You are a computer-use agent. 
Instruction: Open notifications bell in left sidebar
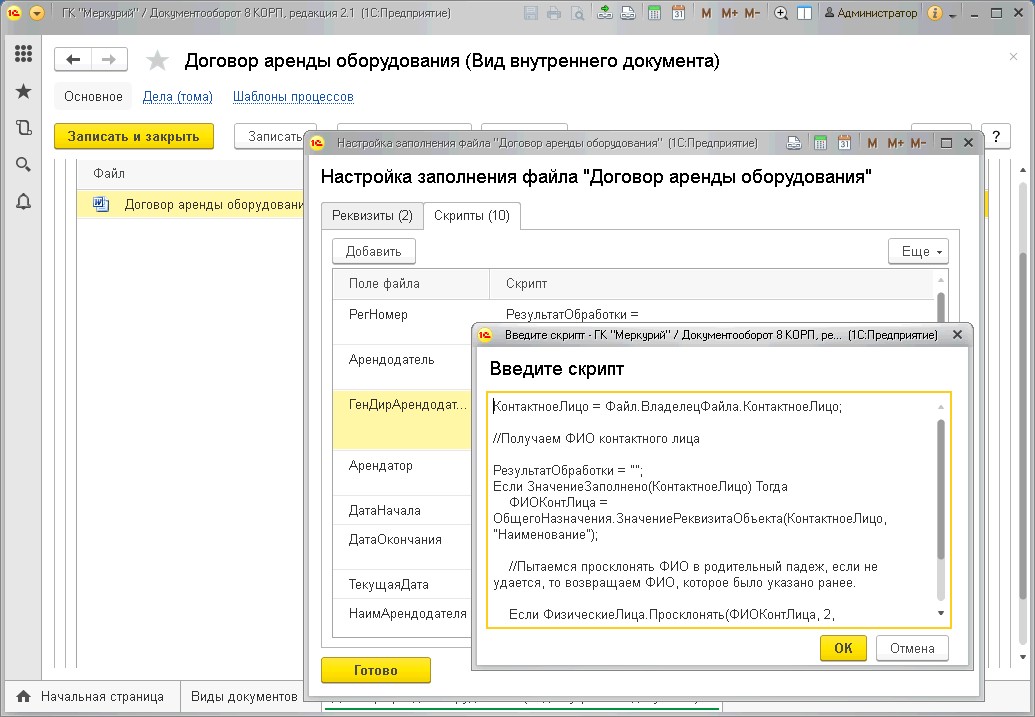click(x=23, y=201)
